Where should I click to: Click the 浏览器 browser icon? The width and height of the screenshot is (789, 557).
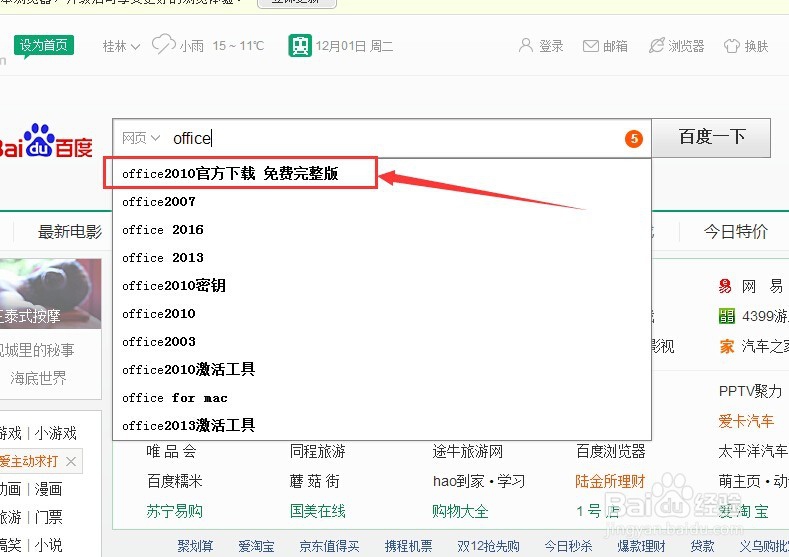[x=657, y=46]
